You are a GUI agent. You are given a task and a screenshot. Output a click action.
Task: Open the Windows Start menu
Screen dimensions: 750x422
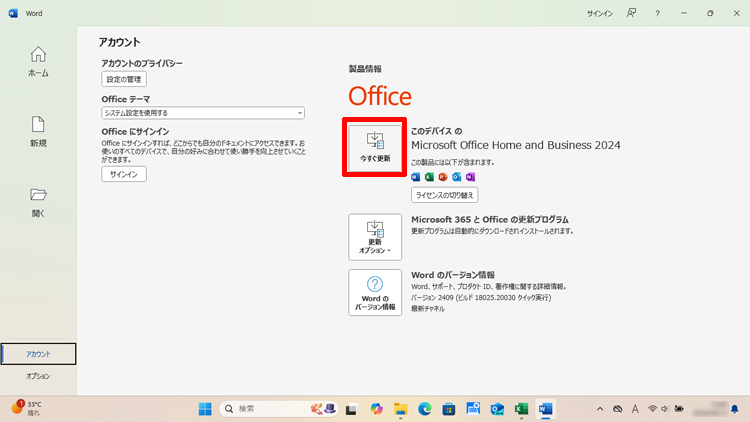click(205, 409)
